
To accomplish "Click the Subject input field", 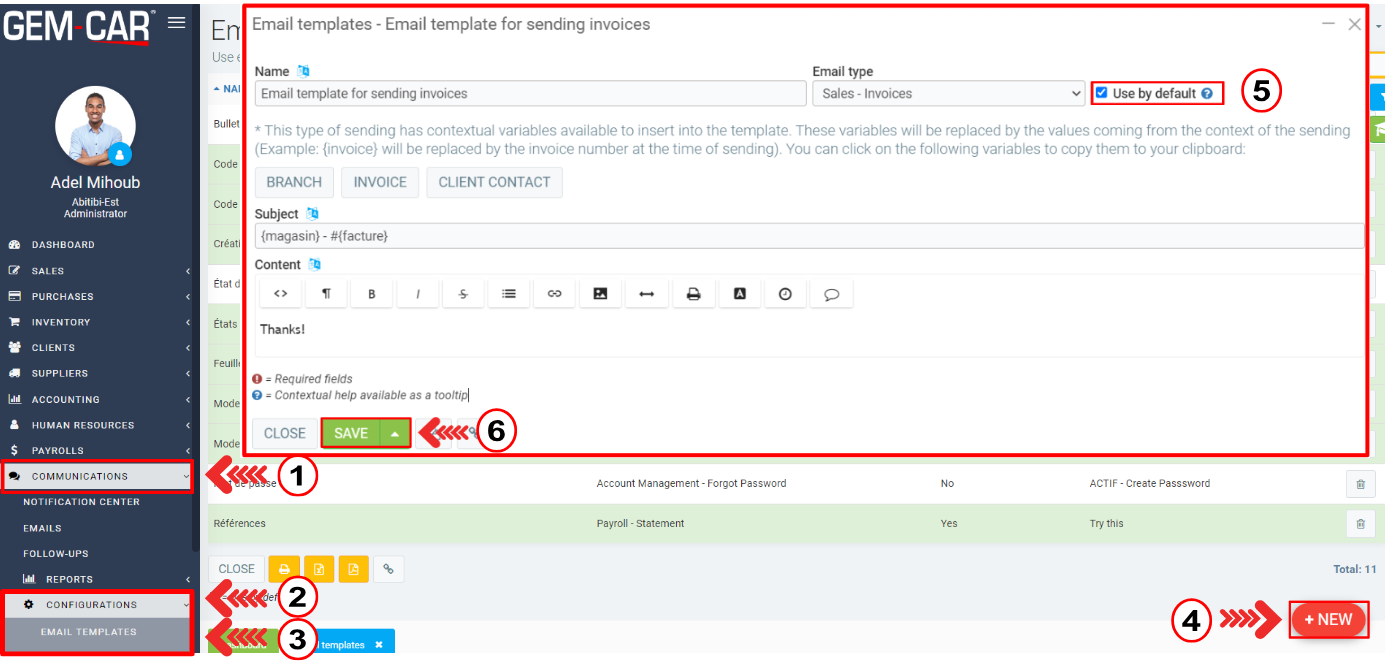I will click(x=808, y=236).
